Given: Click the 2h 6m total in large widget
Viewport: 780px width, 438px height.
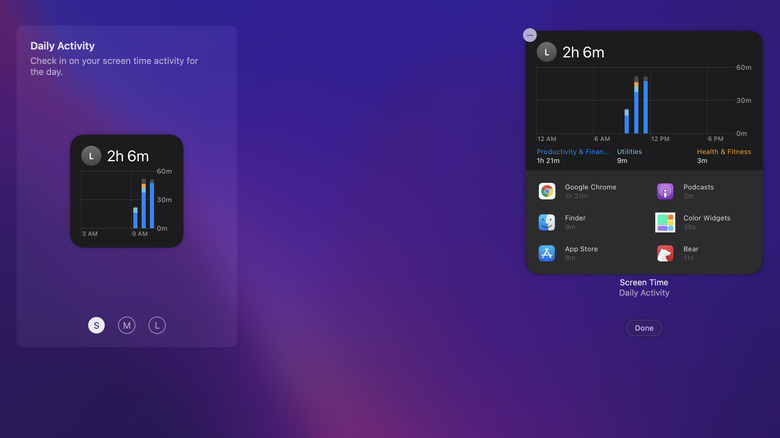Looking at the screenshot, I should pyautogui.click(x=583, y=53).
